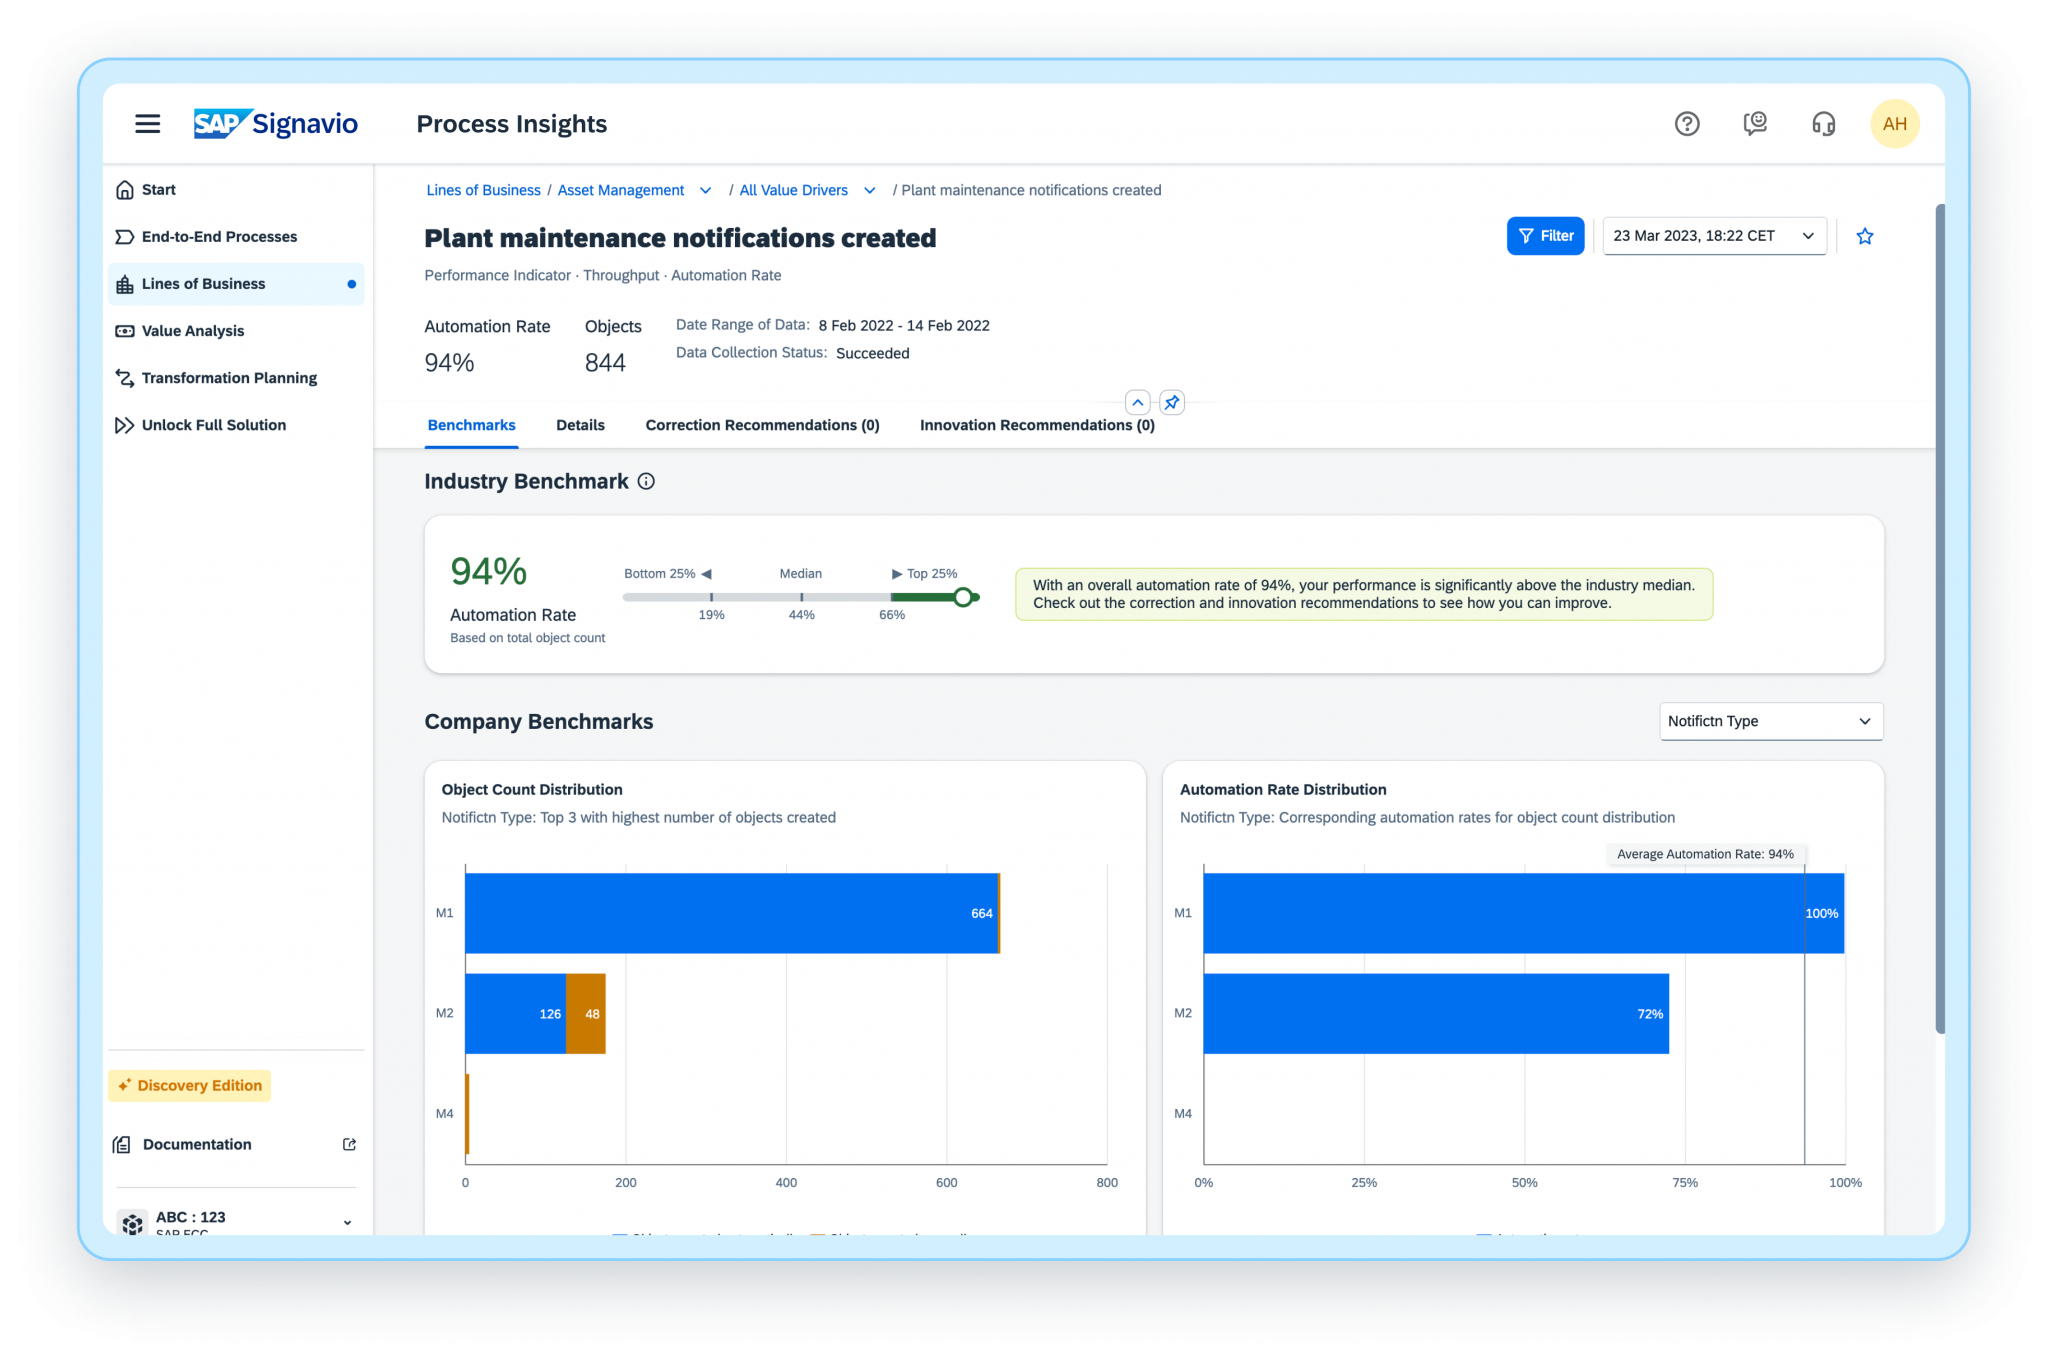Open the date selector showing 23 Mar 2023

[1713, 236]
